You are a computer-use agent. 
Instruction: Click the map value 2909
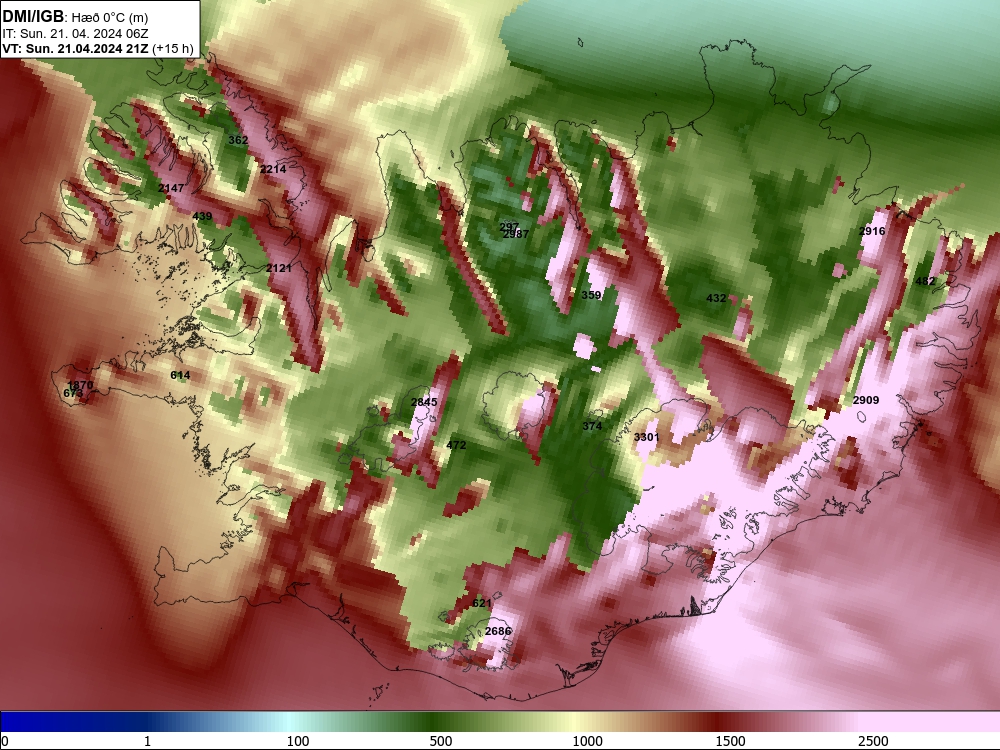[866, 400]
